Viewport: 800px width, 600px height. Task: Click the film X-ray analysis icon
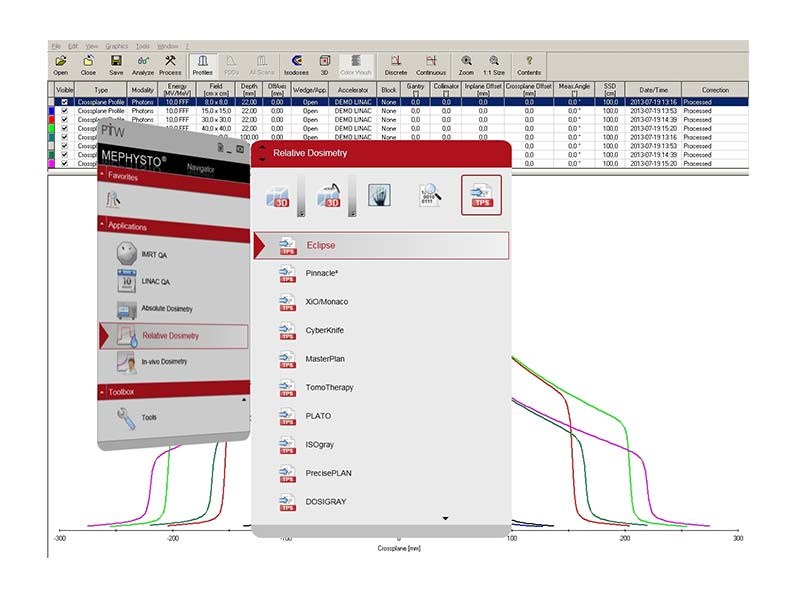pyautogui.click(x=379, y=195)
